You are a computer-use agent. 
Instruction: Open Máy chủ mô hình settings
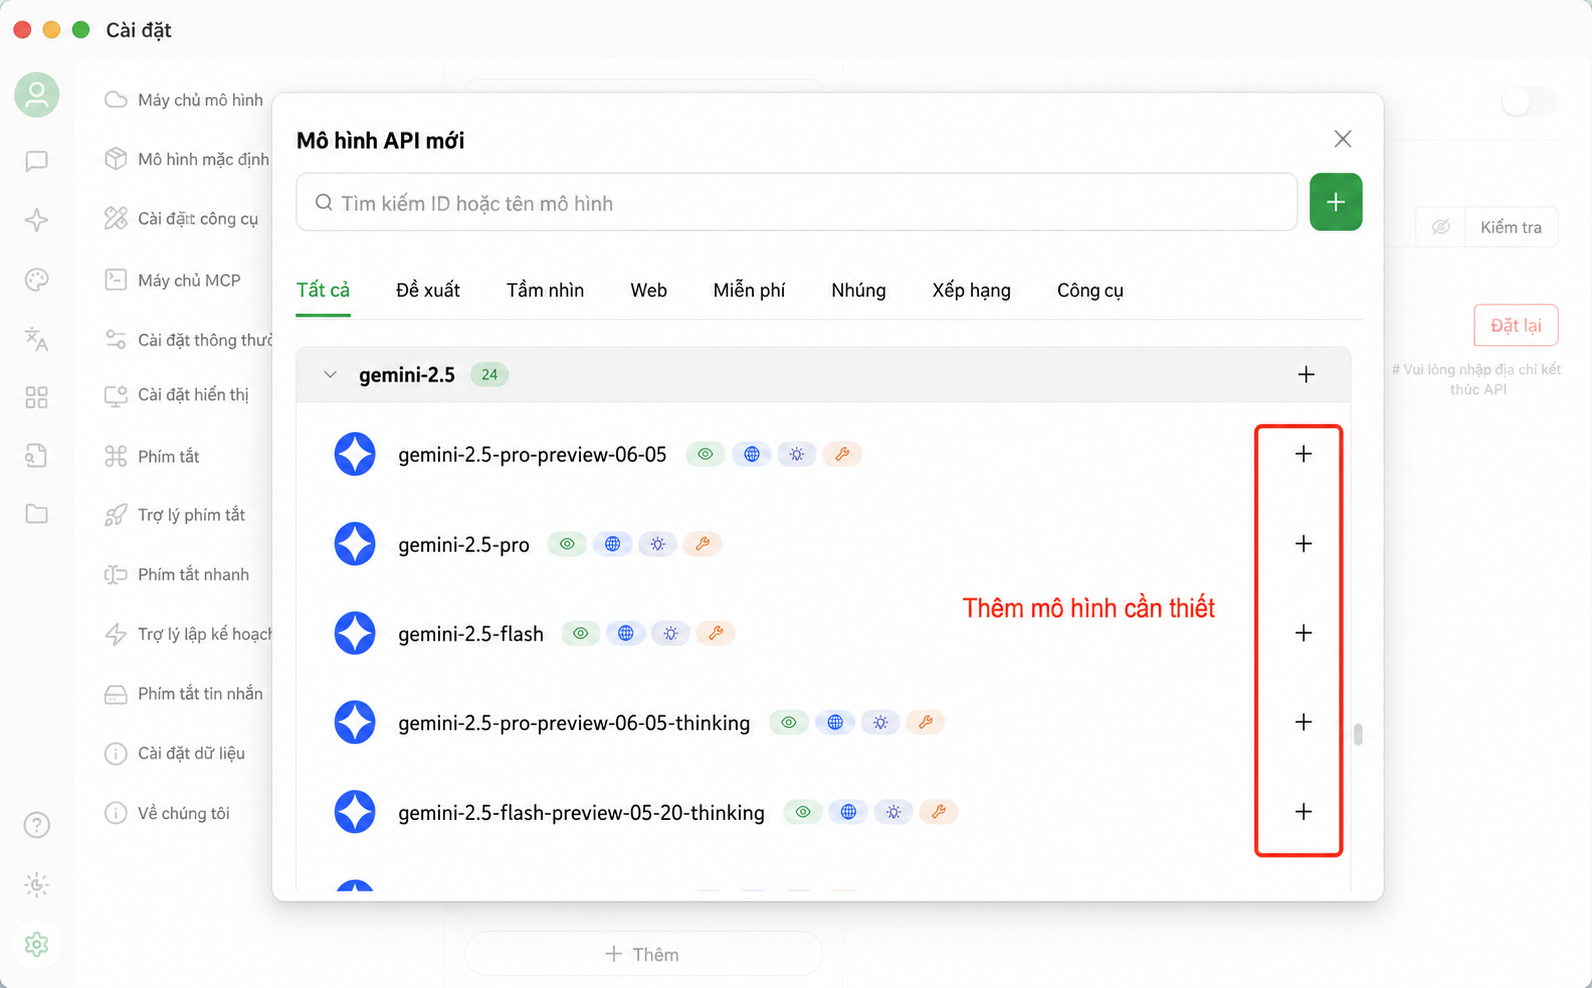(x=184, y=100)
